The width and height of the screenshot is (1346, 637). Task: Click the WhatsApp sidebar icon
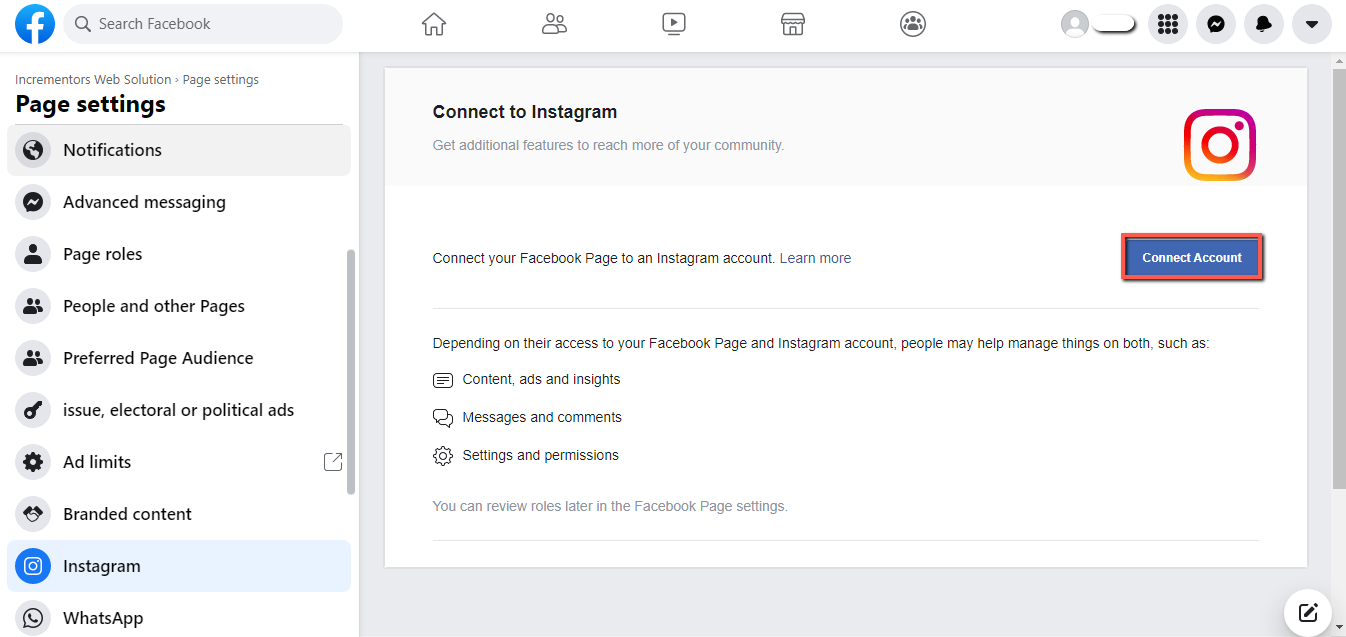point(33,618)
